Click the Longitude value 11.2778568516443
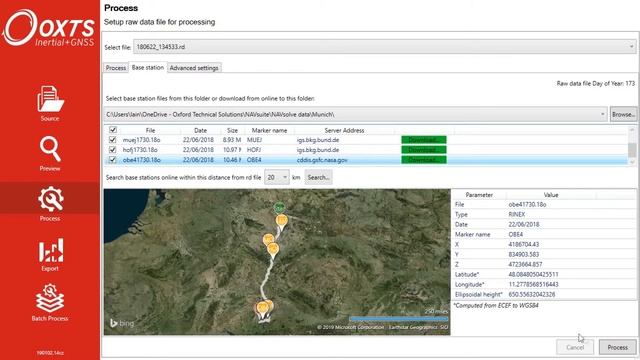 pos(533,284)
